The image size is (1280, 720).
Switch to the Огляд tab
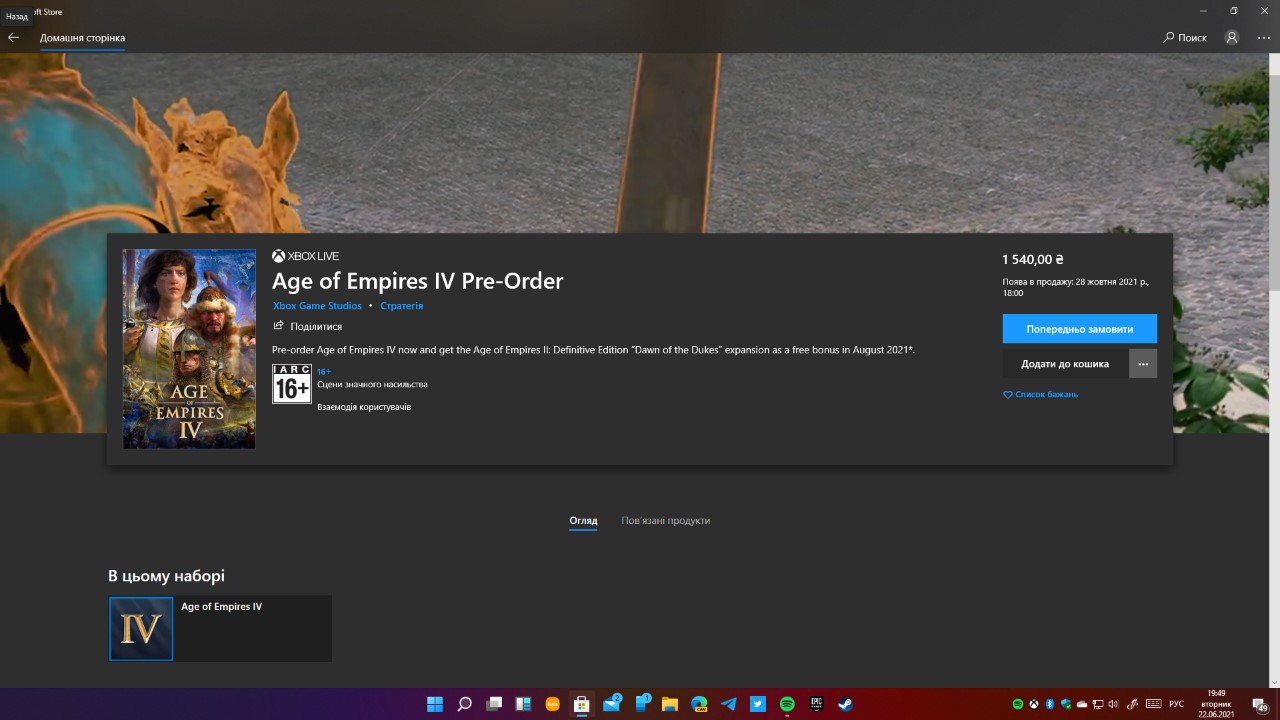583,521
